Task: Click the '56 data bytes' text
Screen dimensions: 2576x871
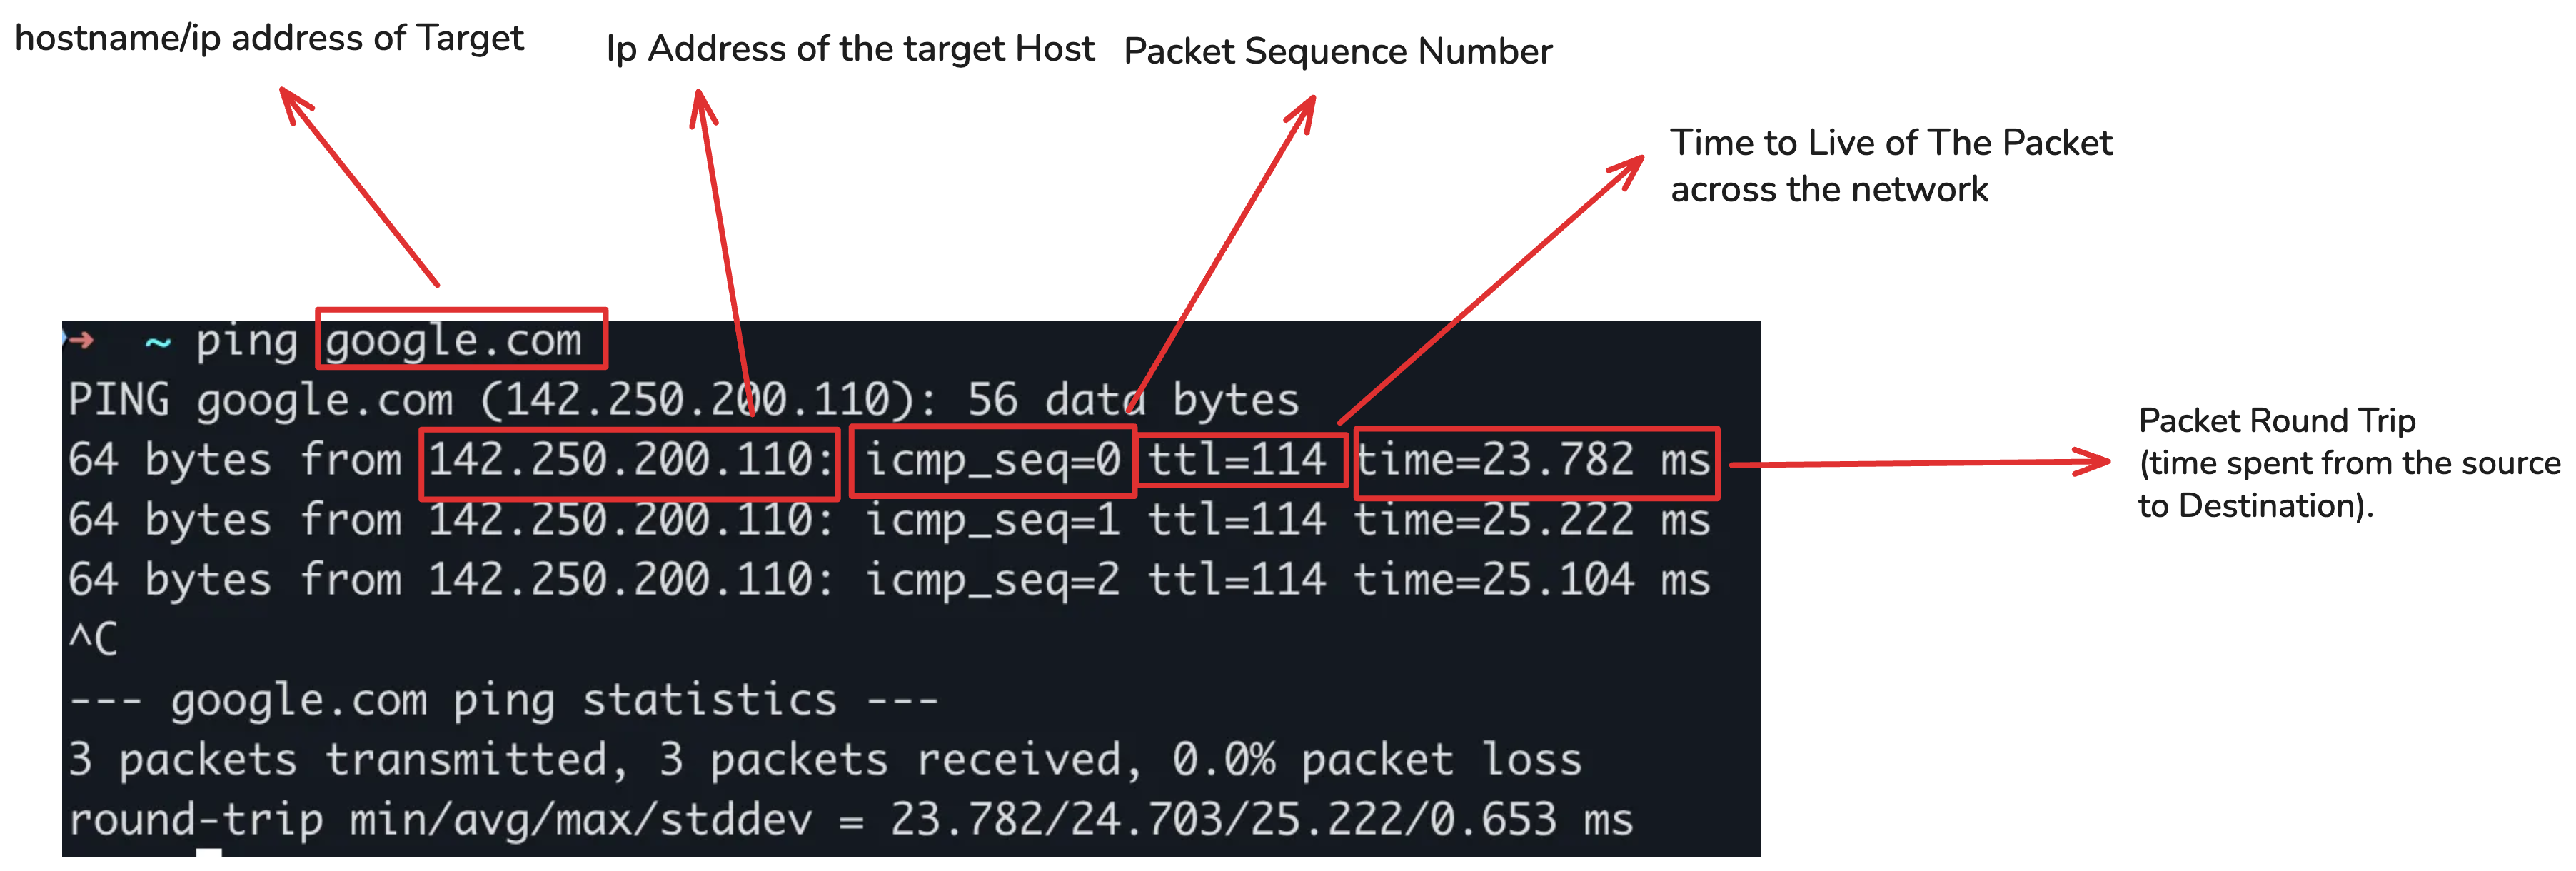Action: point(1133,400)
